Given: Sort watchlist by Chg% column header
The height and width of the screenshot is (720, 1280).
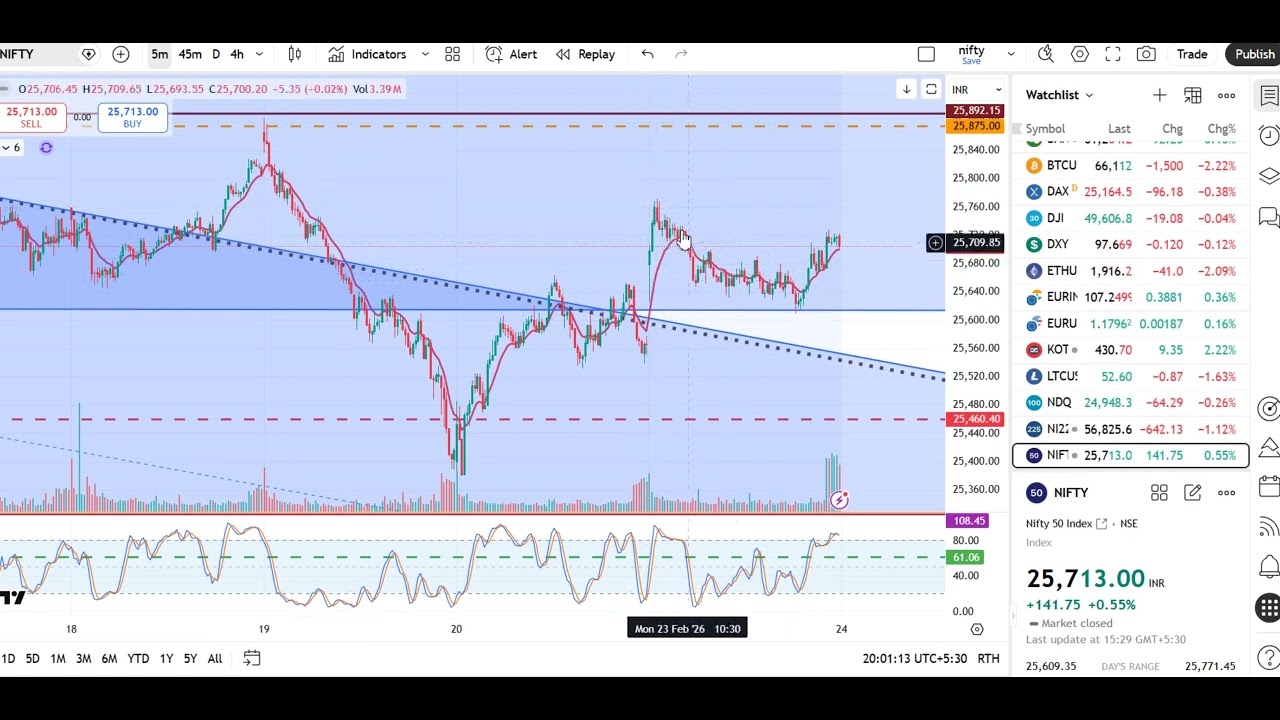Looking at the screenshot, I should coord(1221,129).
